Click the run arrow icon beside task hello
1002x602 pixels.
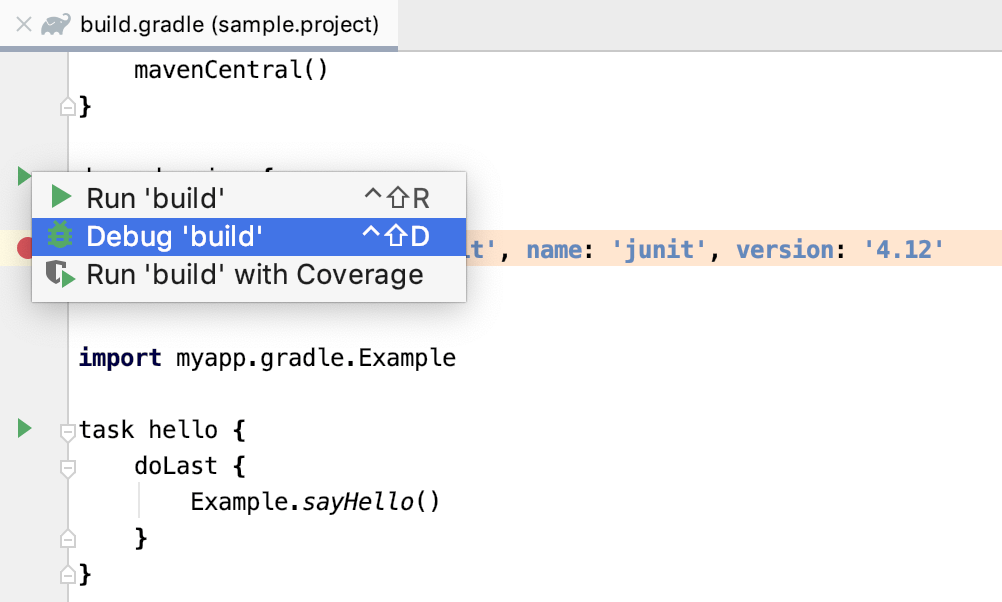(23, 429)
